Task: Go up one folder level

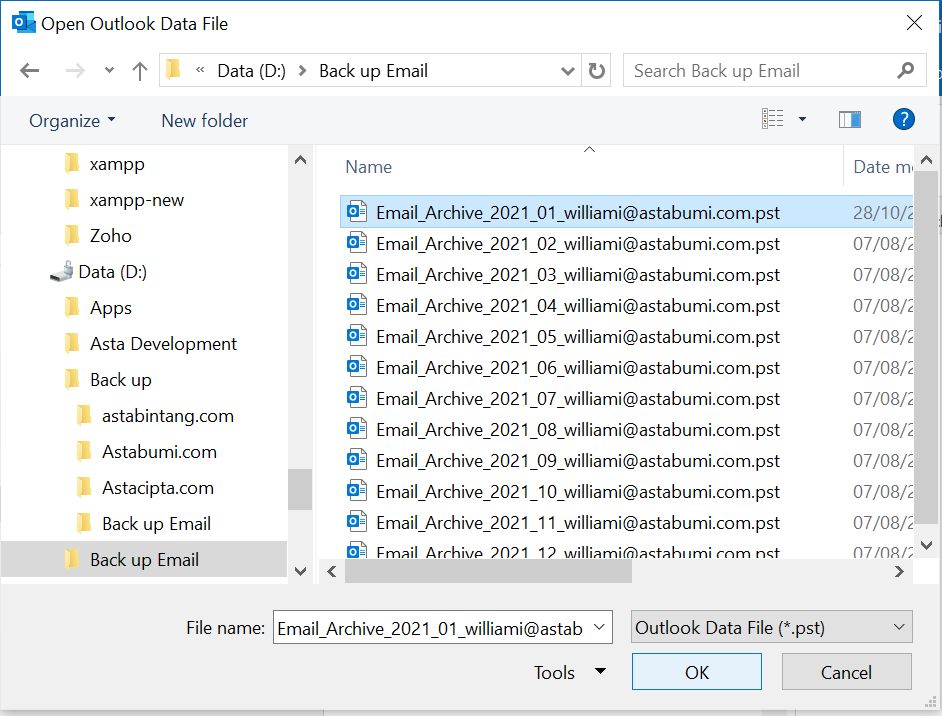Action: point(140,71)
